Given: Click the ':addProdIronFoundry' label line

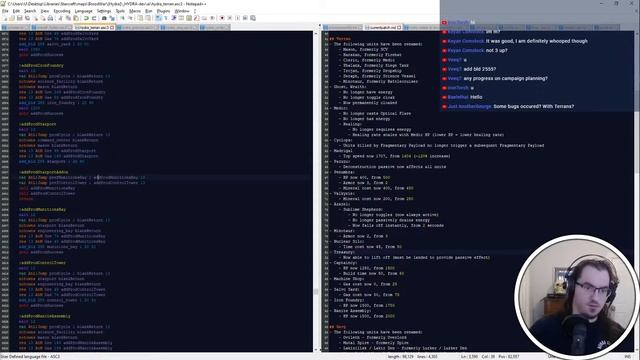Looking at the screenshot, I should click(41, 65).
